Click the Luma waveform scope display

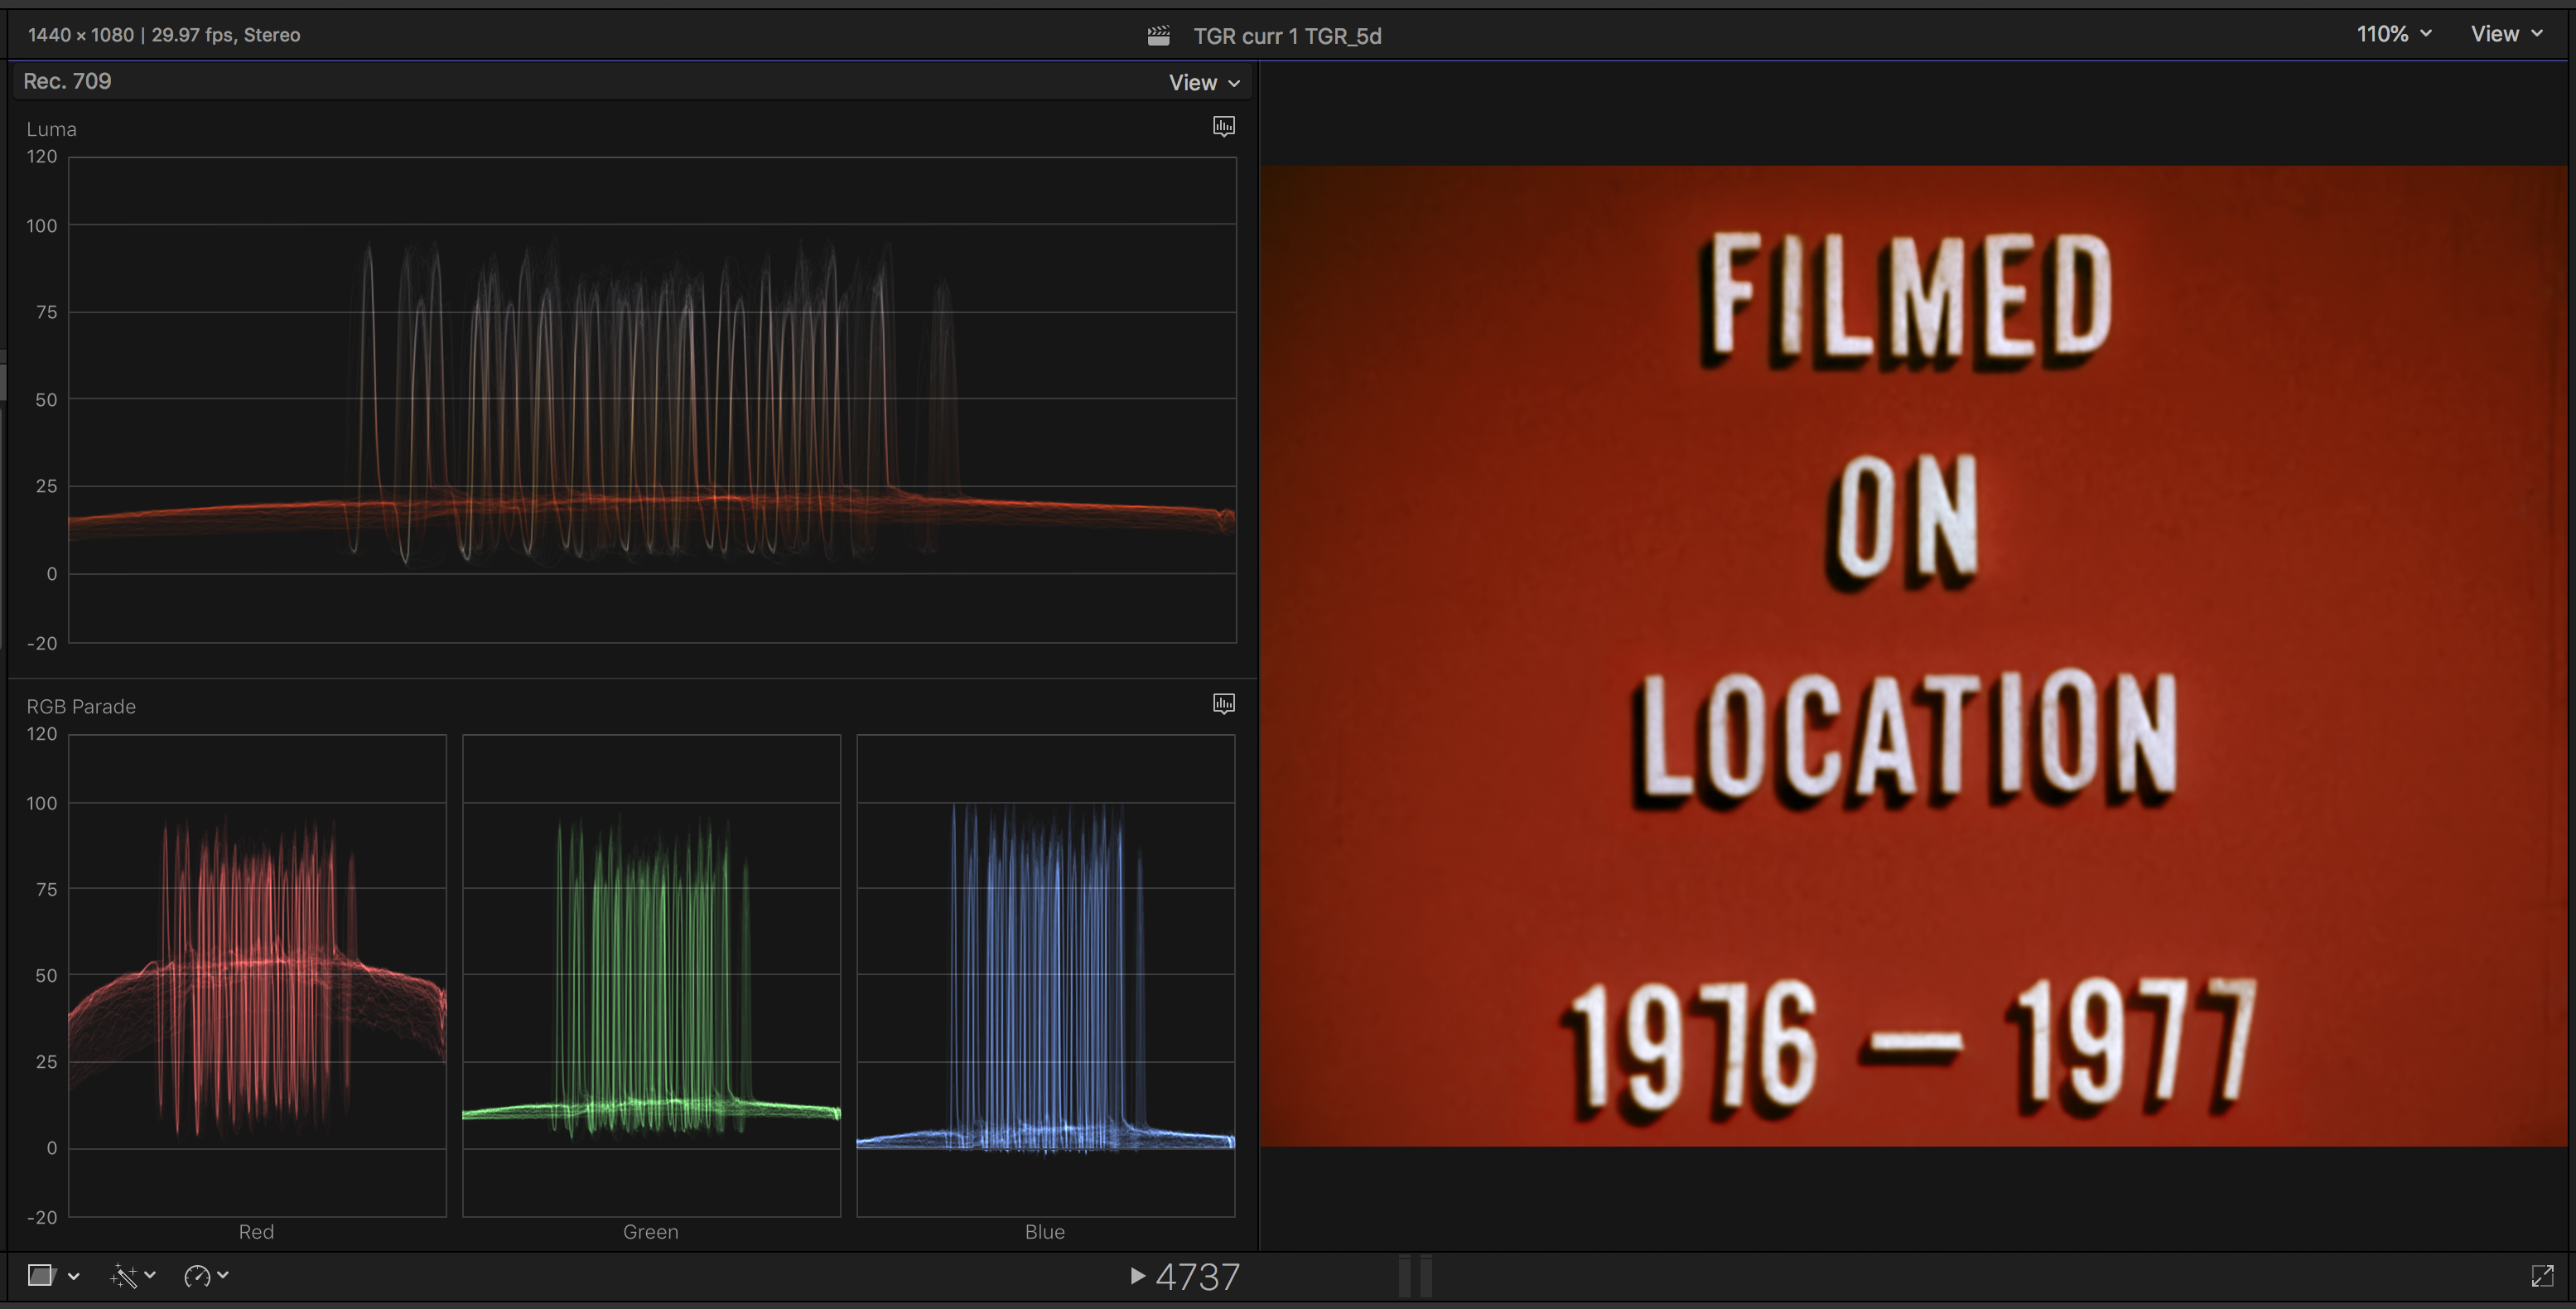(x=651, y=400)
